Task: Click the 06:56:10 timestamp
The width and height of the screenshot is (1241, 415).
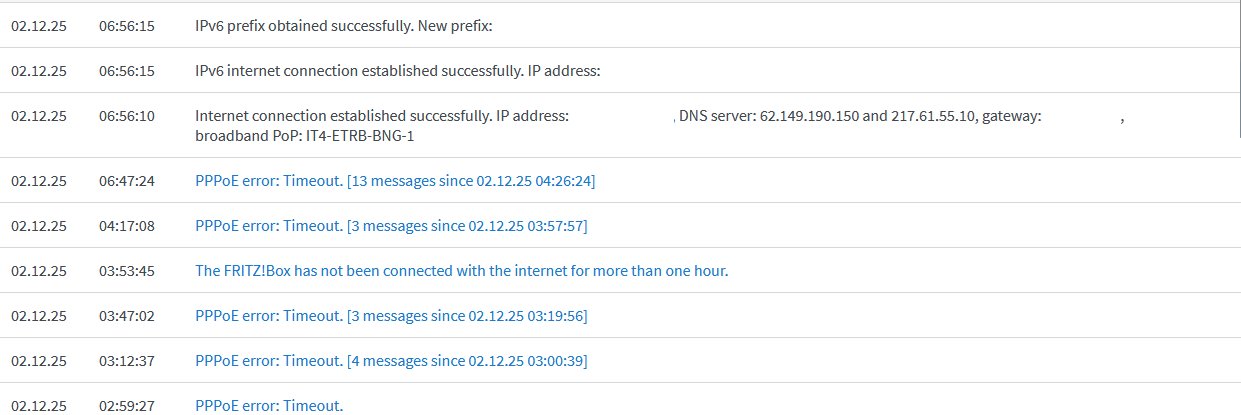Action: click(x=127, y=116)
